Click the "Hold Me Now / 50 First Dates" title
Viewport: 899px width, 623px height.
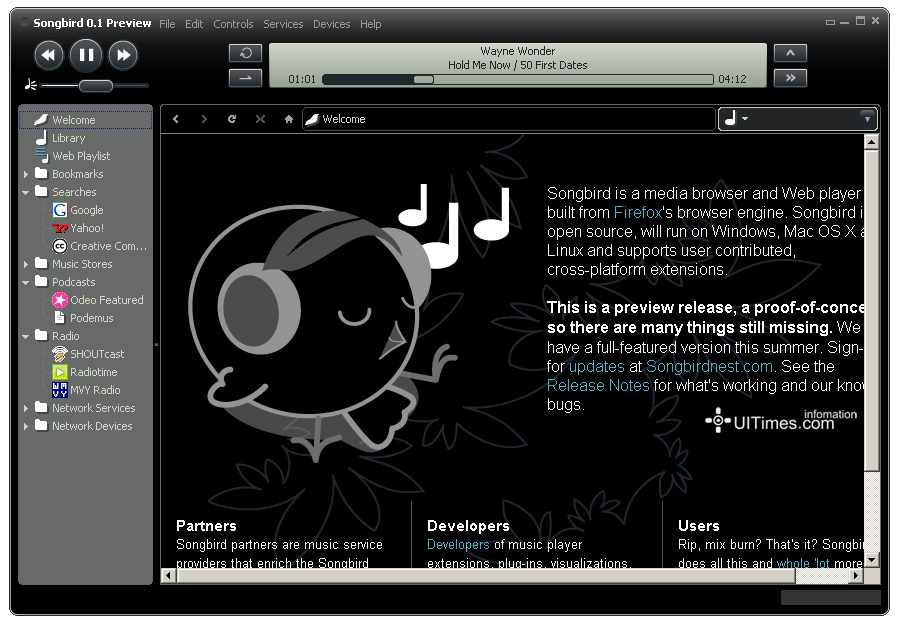point(518,65)
